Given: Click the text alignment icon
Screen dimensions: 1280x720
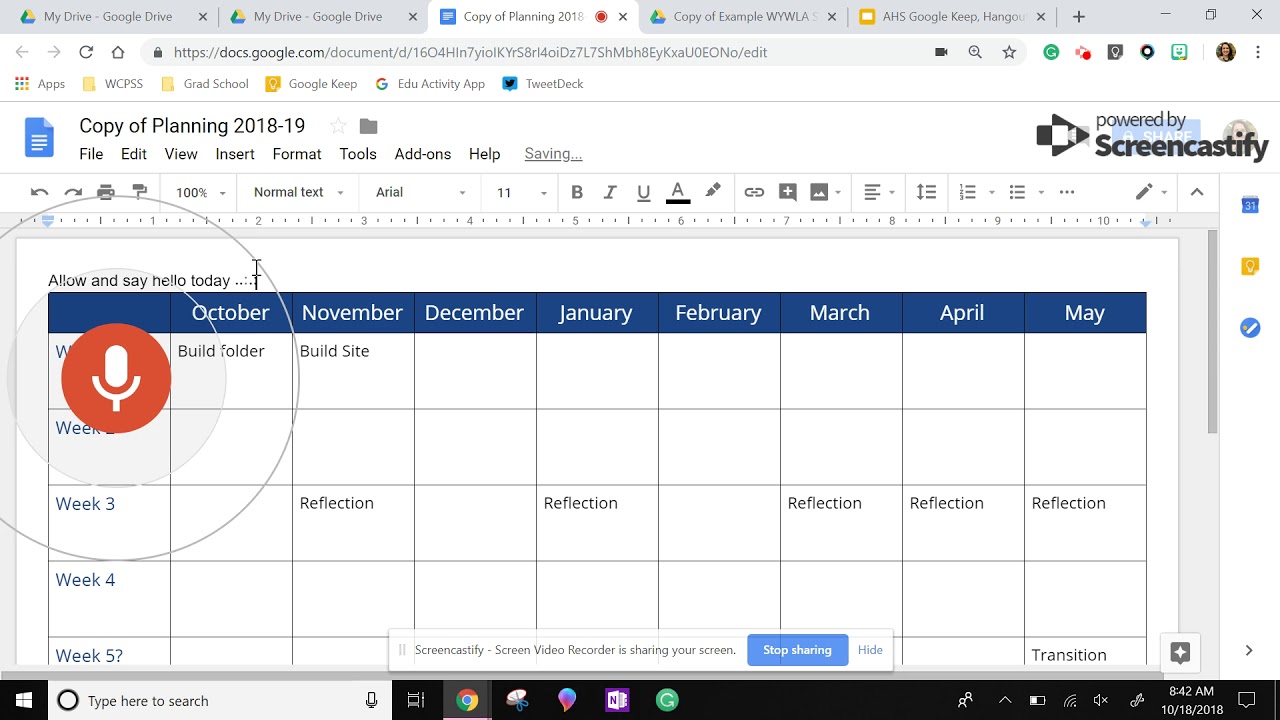Looking at the screenshot, I should click(872, 192).
